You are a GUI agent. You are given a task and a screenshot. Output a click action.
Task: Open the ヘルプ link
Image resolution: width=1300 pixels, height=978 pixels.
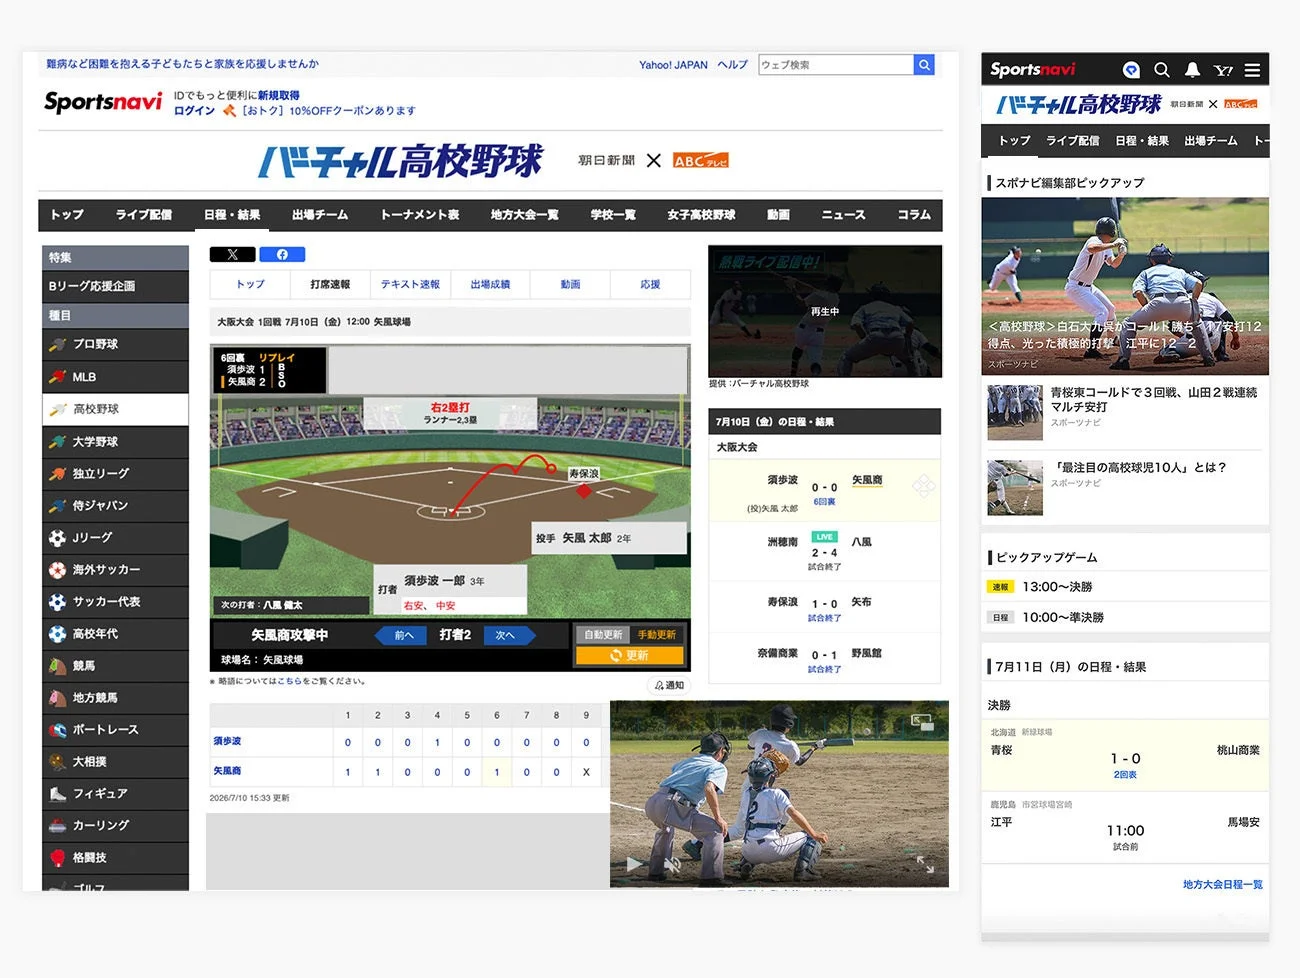pos(732,65)
